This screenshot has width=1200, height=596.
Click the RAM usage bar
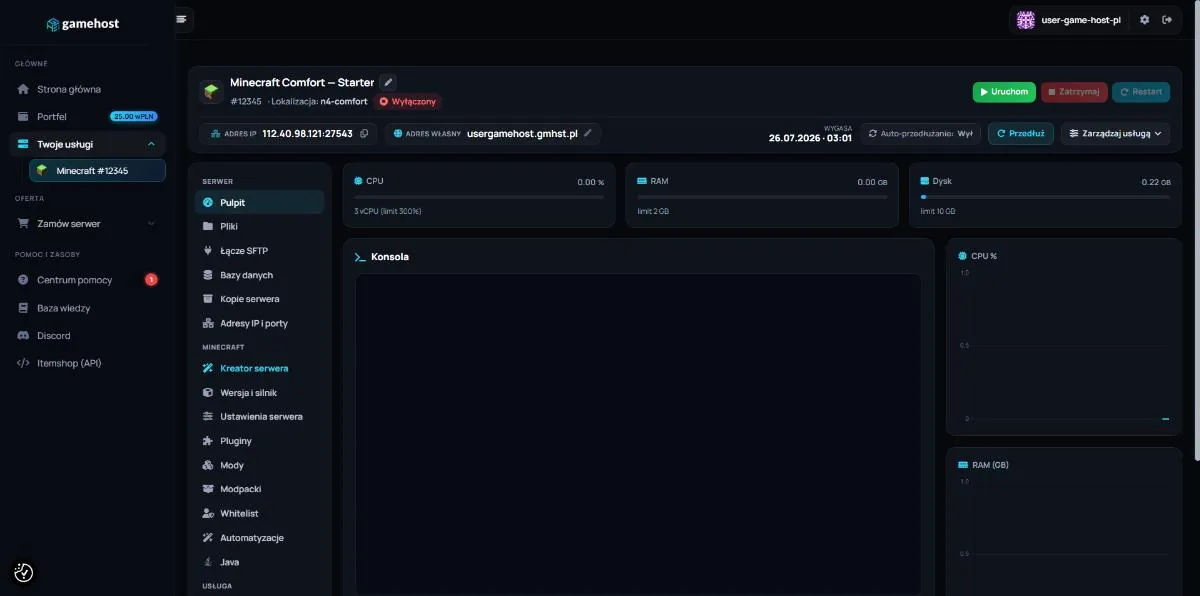[762, 197]
